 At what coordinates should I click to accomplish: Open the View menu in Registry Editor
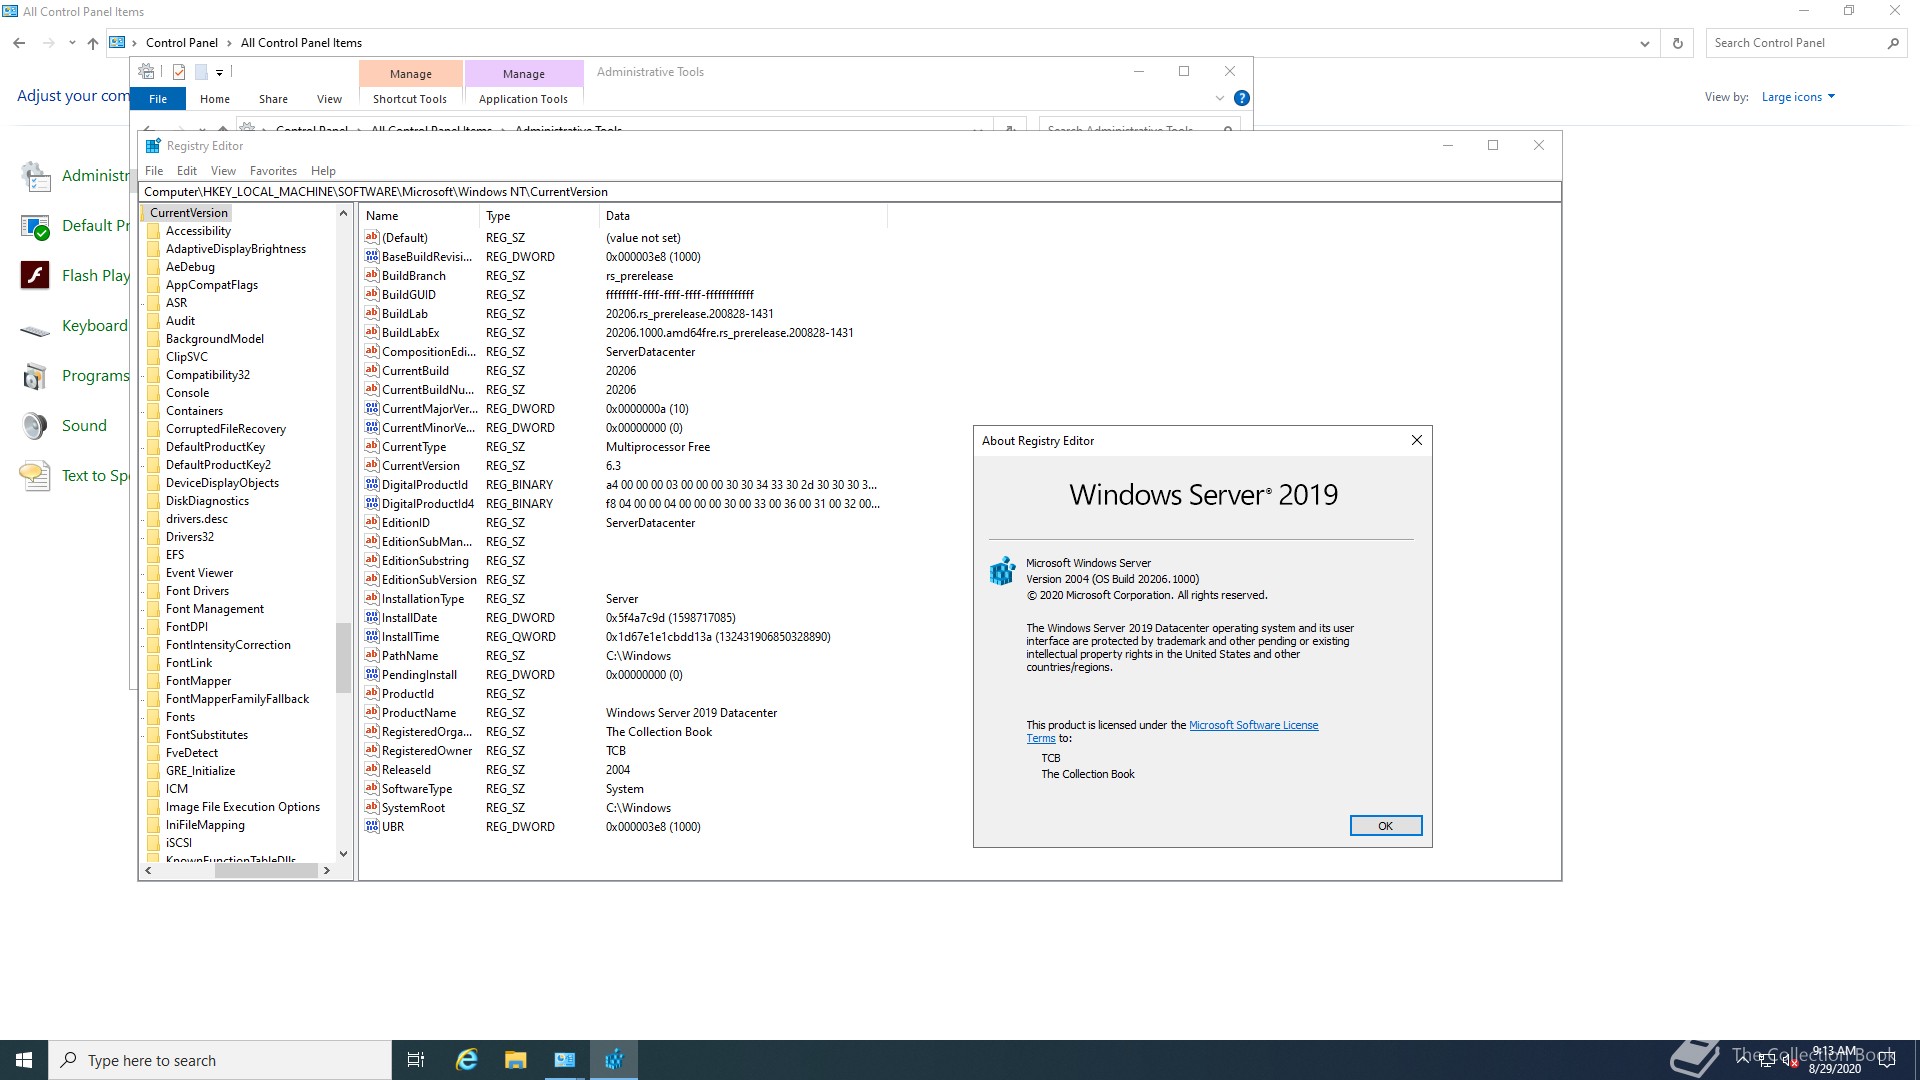pos(223,171)
